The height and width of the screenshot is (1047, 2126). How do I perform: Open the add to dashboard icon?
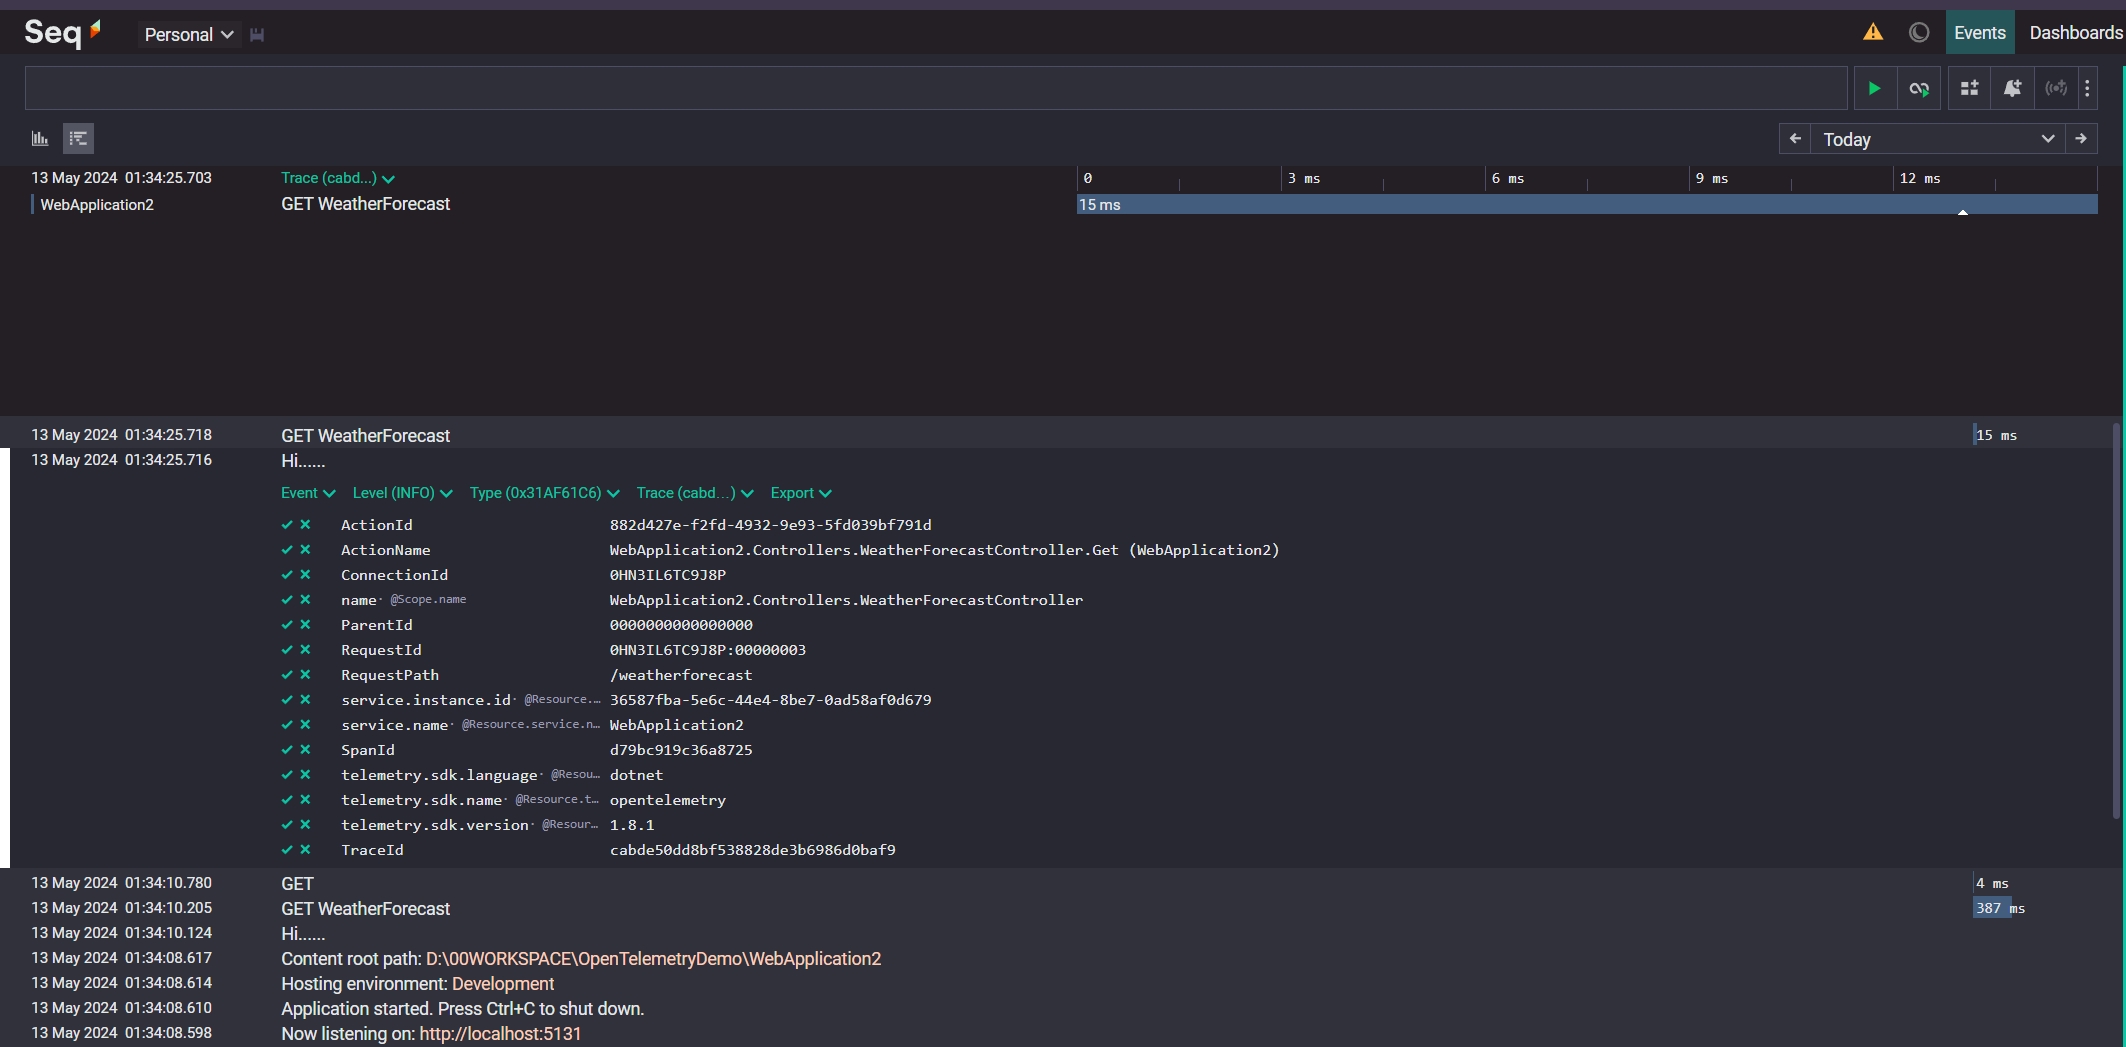tap(1969, 88)
